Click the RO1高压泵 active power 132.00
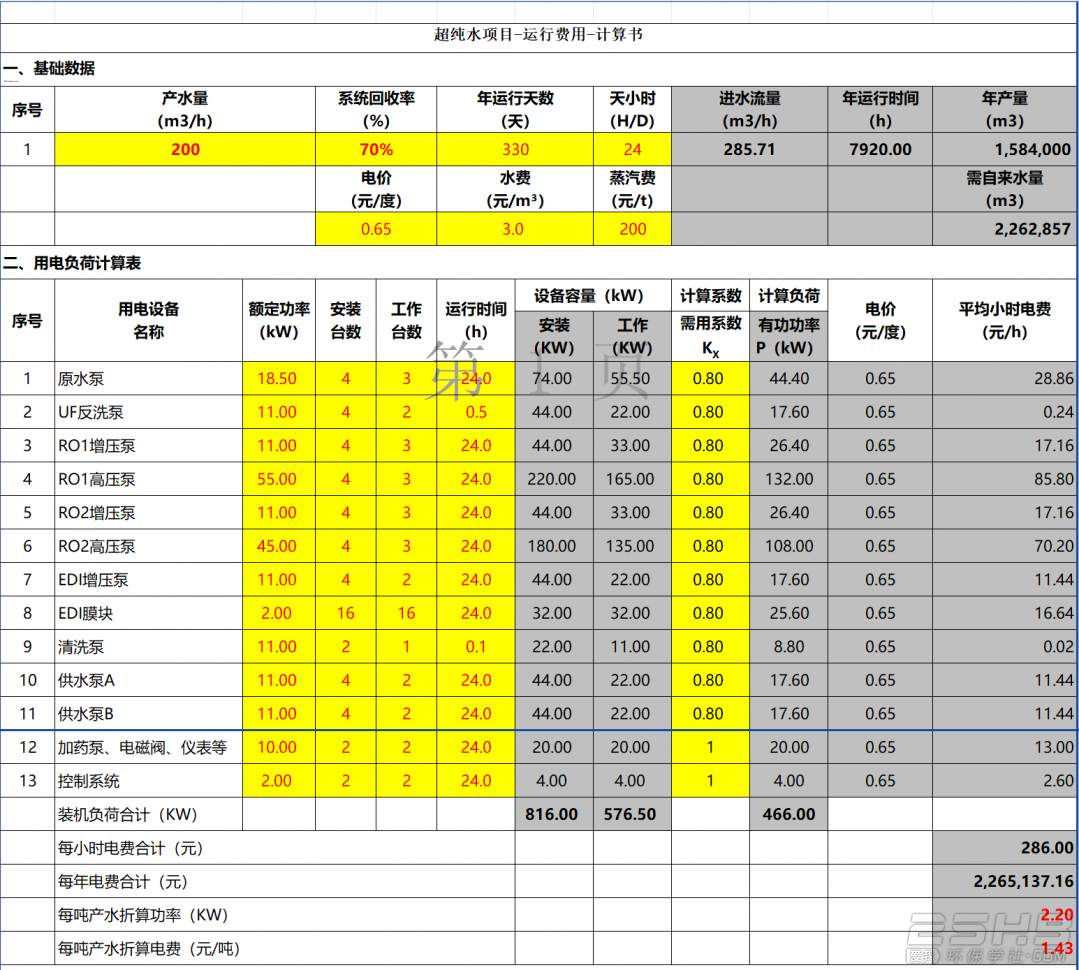This screenshot has height=970, width=1079. click(789, 479)
